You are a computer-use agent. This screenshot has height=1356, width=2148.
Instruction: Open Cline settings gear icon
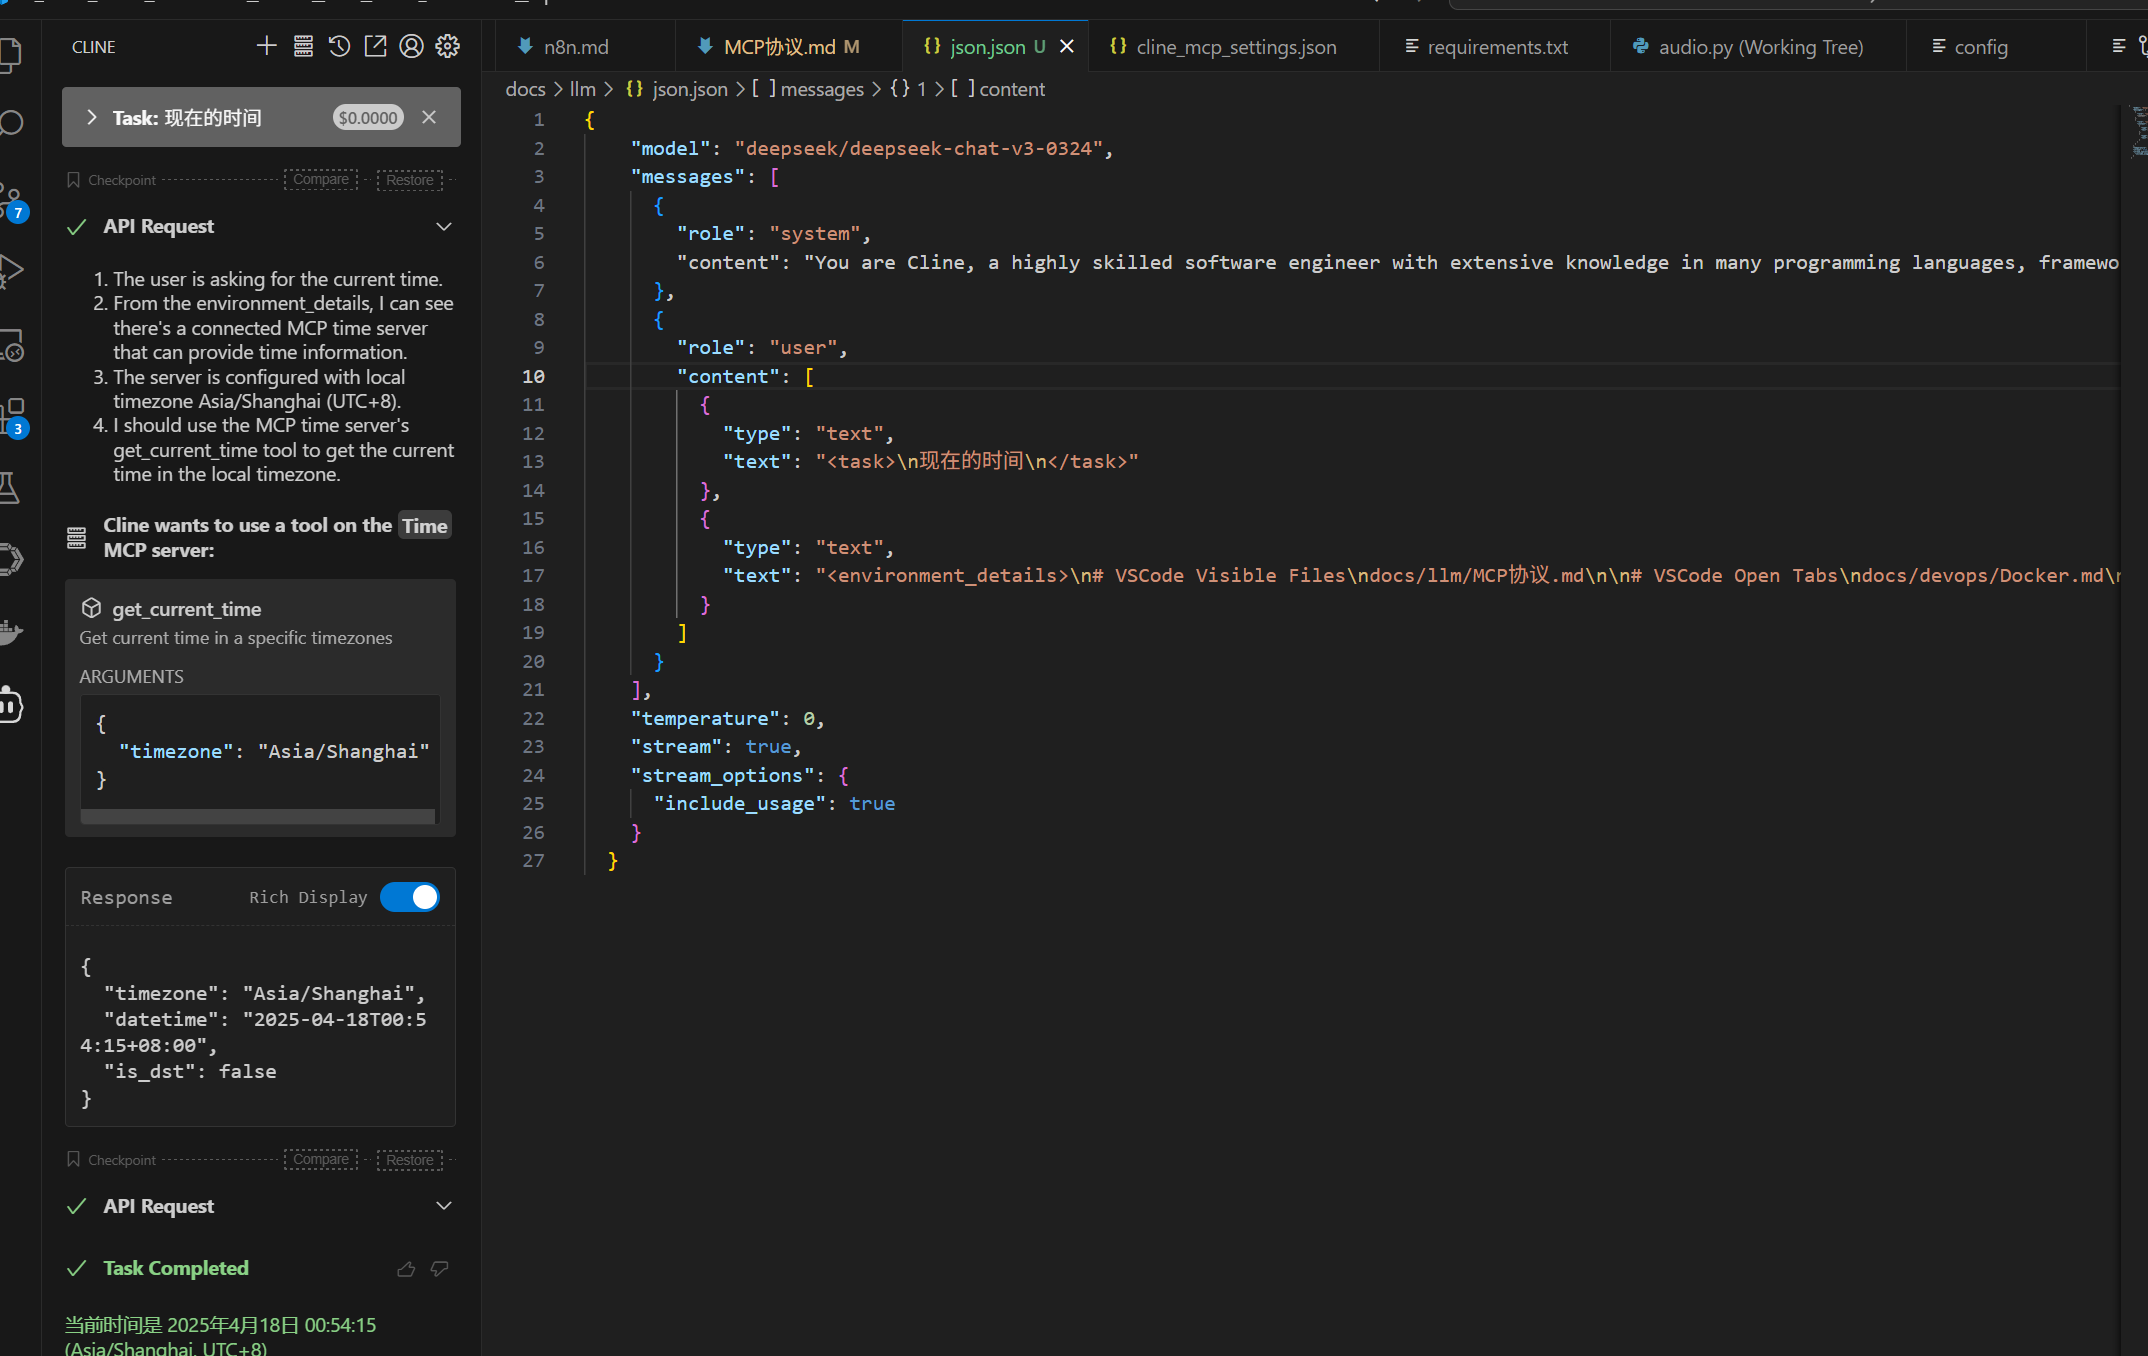[447, 46]
